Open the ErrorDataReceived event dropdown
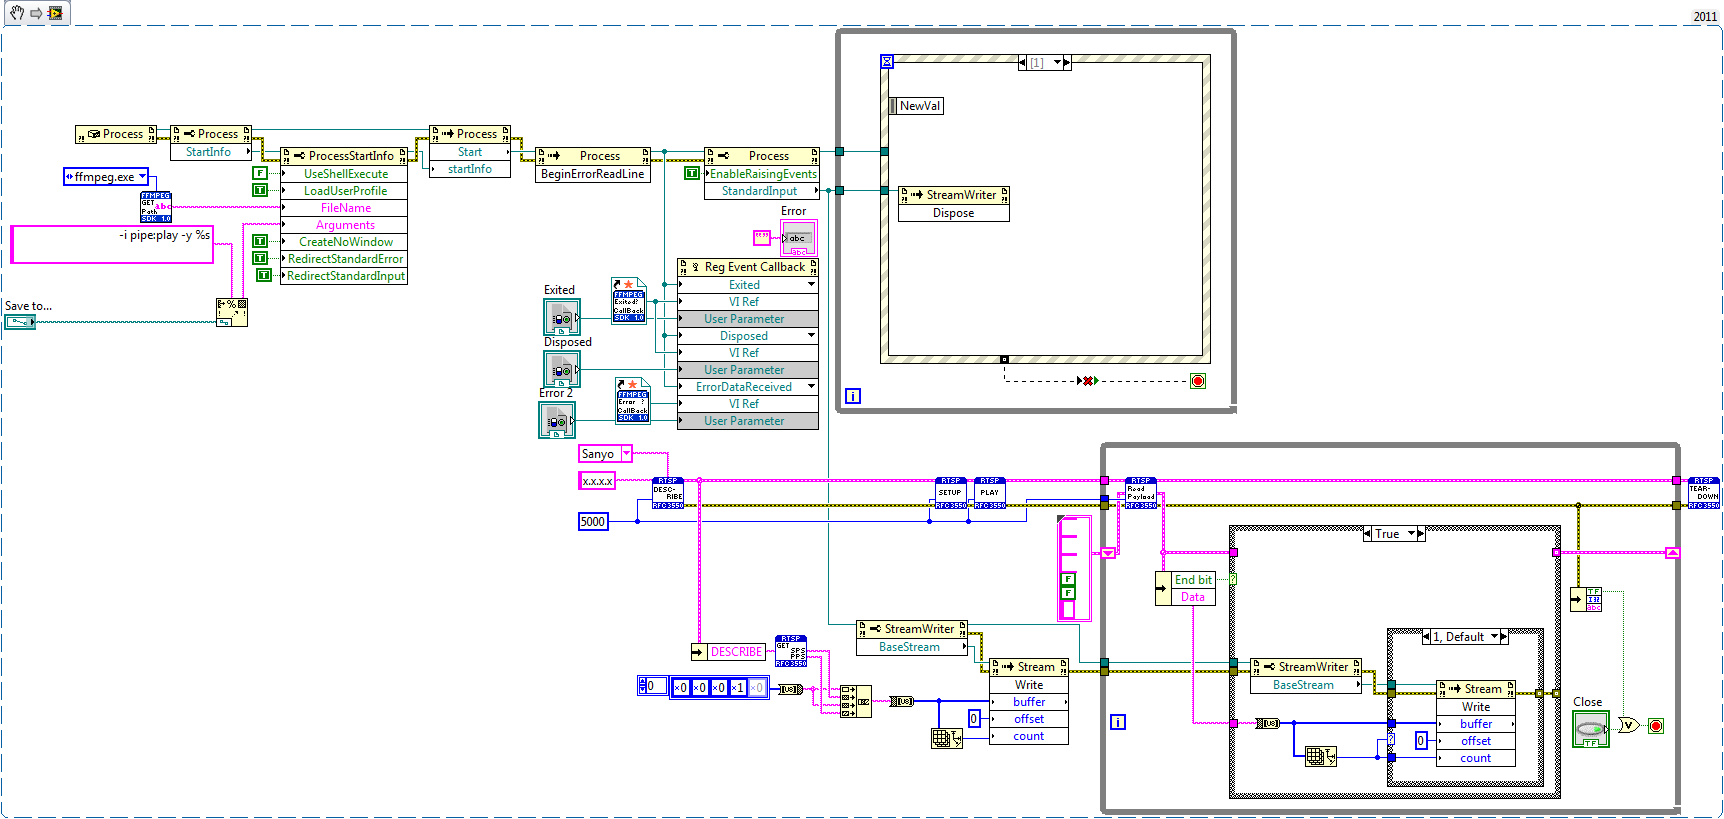This screenshot has height=819, width=1724. pos(811,386)
